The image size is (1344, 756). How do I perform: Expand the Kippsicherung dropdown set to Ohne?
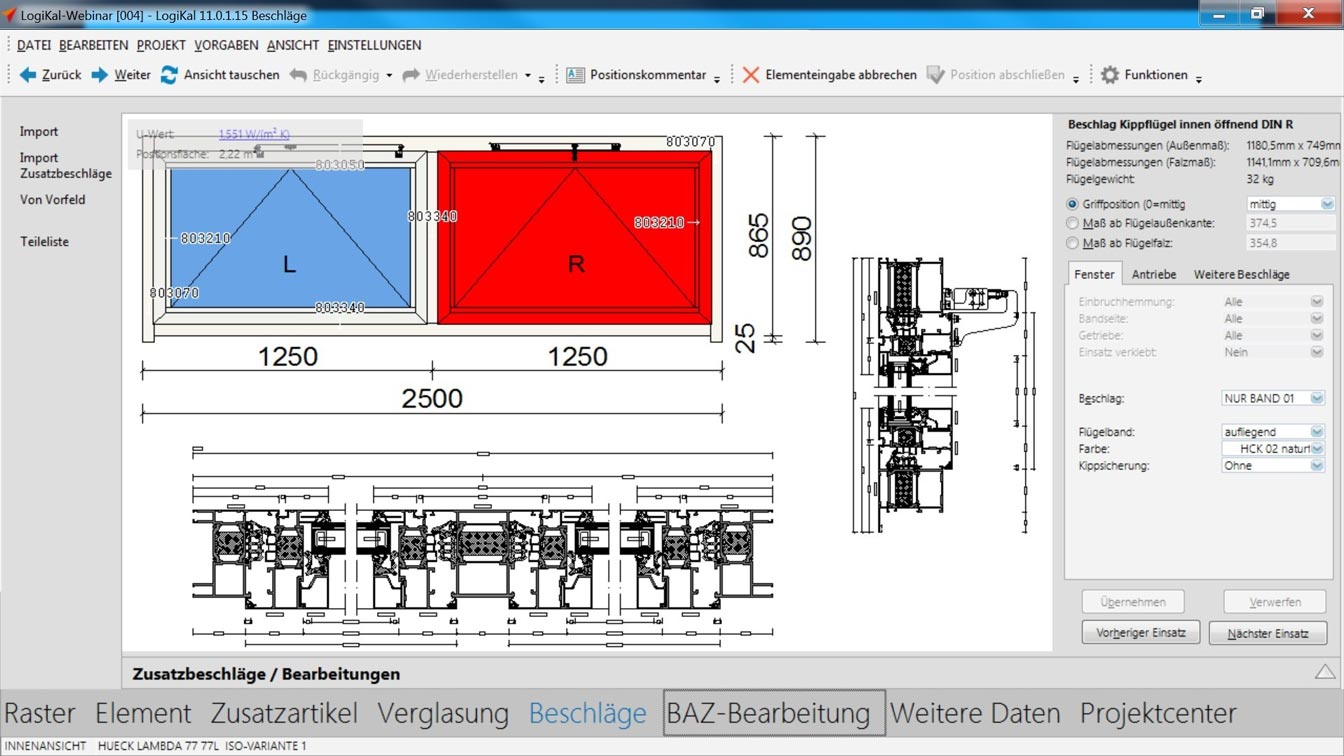tap(1317, 466)
